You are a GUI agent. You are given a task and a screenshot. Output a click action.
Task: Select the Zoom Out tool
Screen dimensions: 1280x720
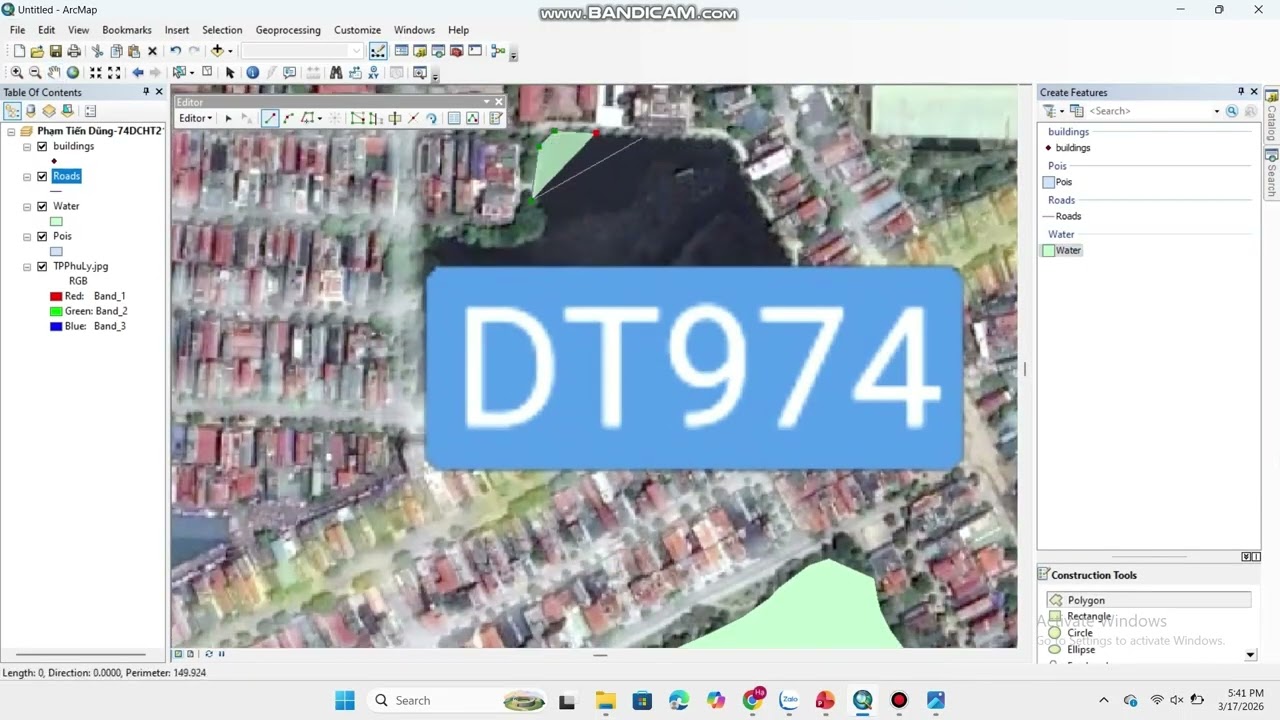click(35, 72)
